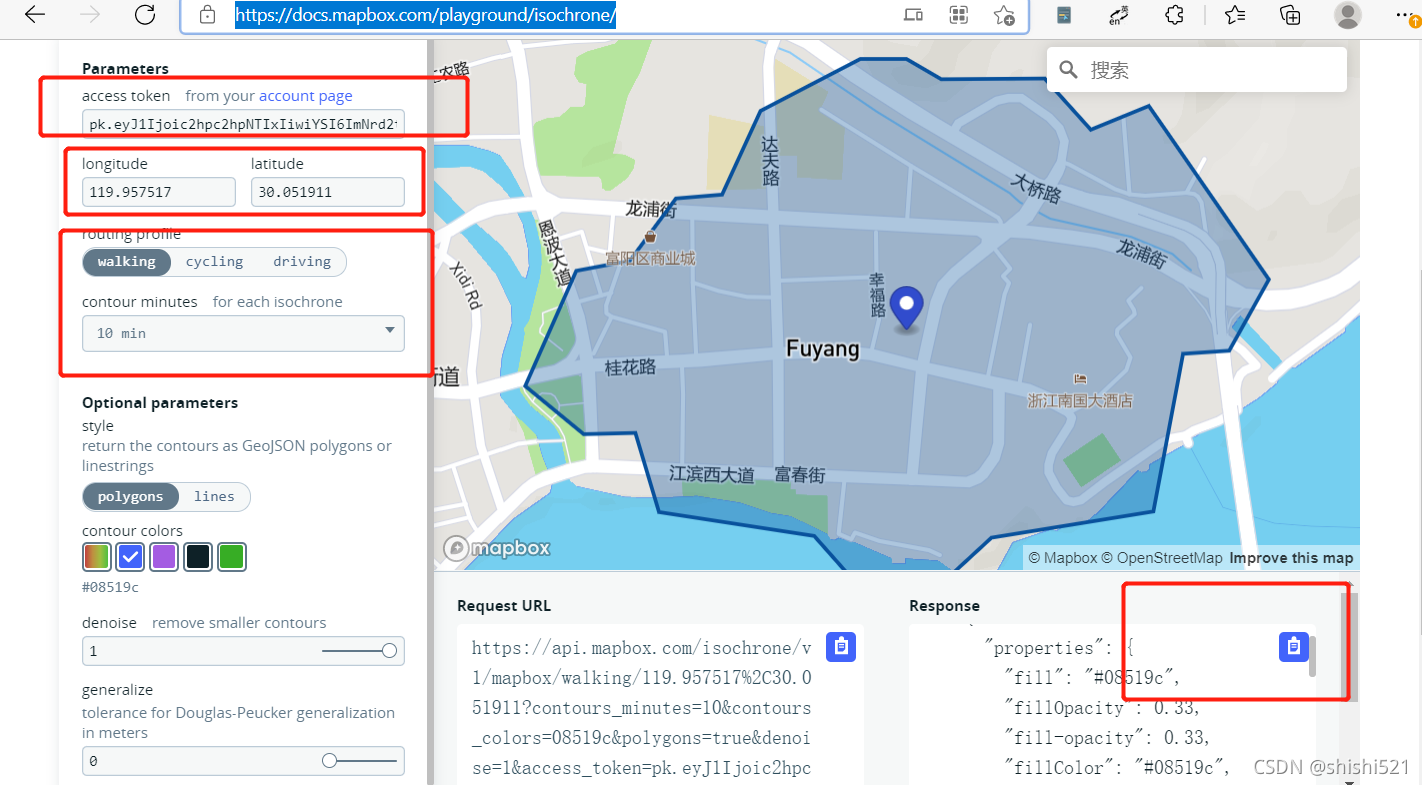Open the teal document extension icon
Image resolution: width=1422 pixels, height=785 pixels.
(x=1064, y=15)
